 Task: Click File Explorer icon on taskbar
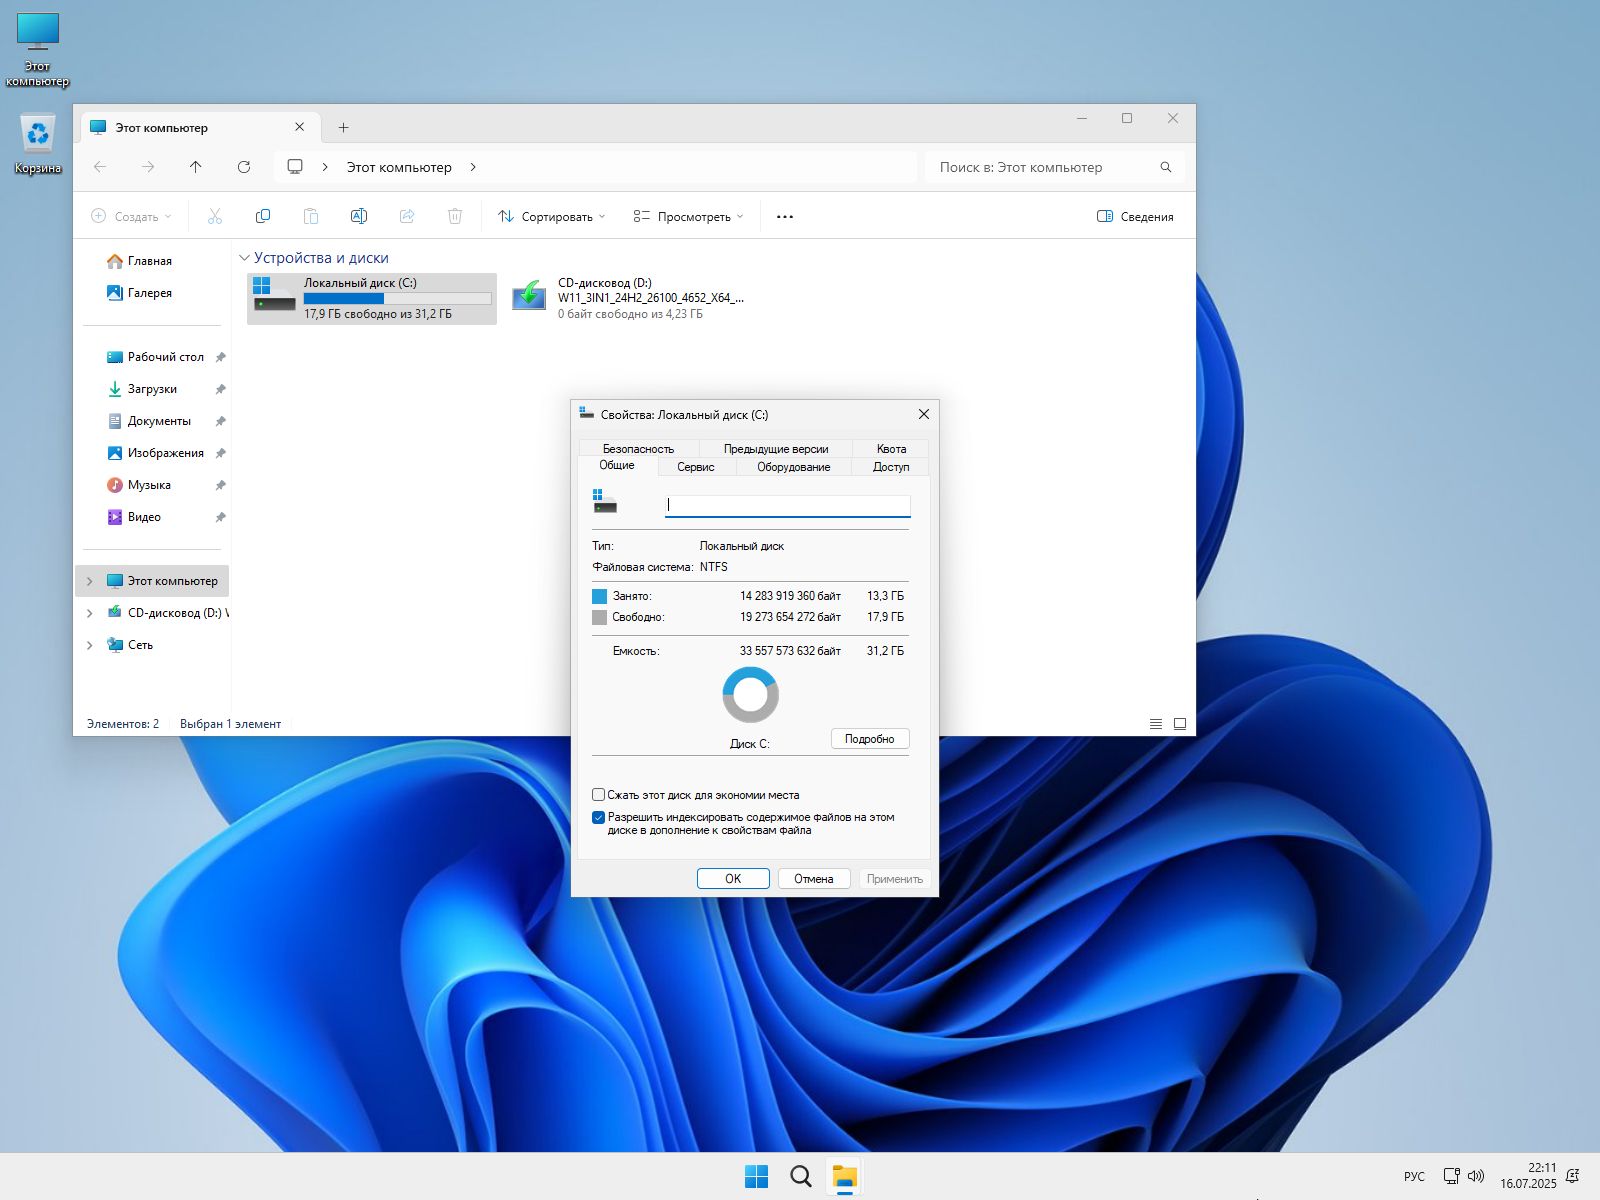pos(845,1176)
